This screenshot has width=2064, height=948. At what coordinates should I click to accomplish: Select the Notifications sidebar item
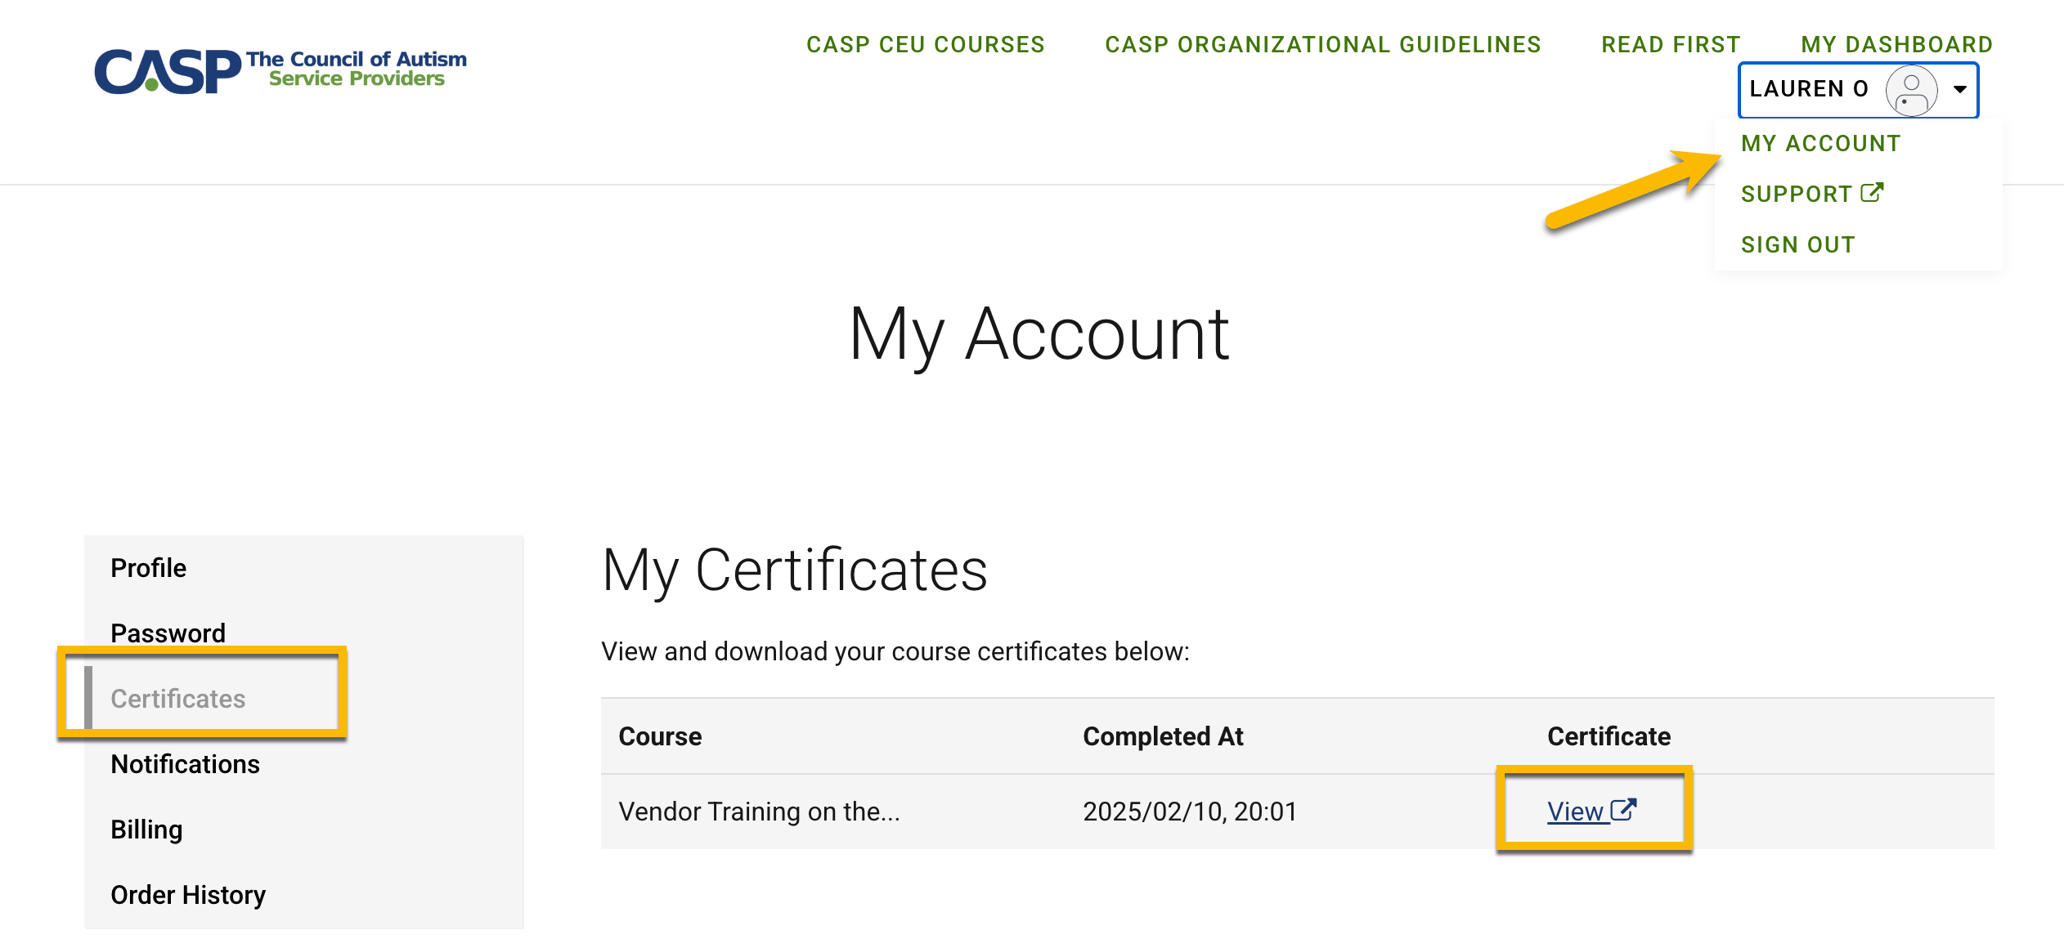tap(185, 764)
